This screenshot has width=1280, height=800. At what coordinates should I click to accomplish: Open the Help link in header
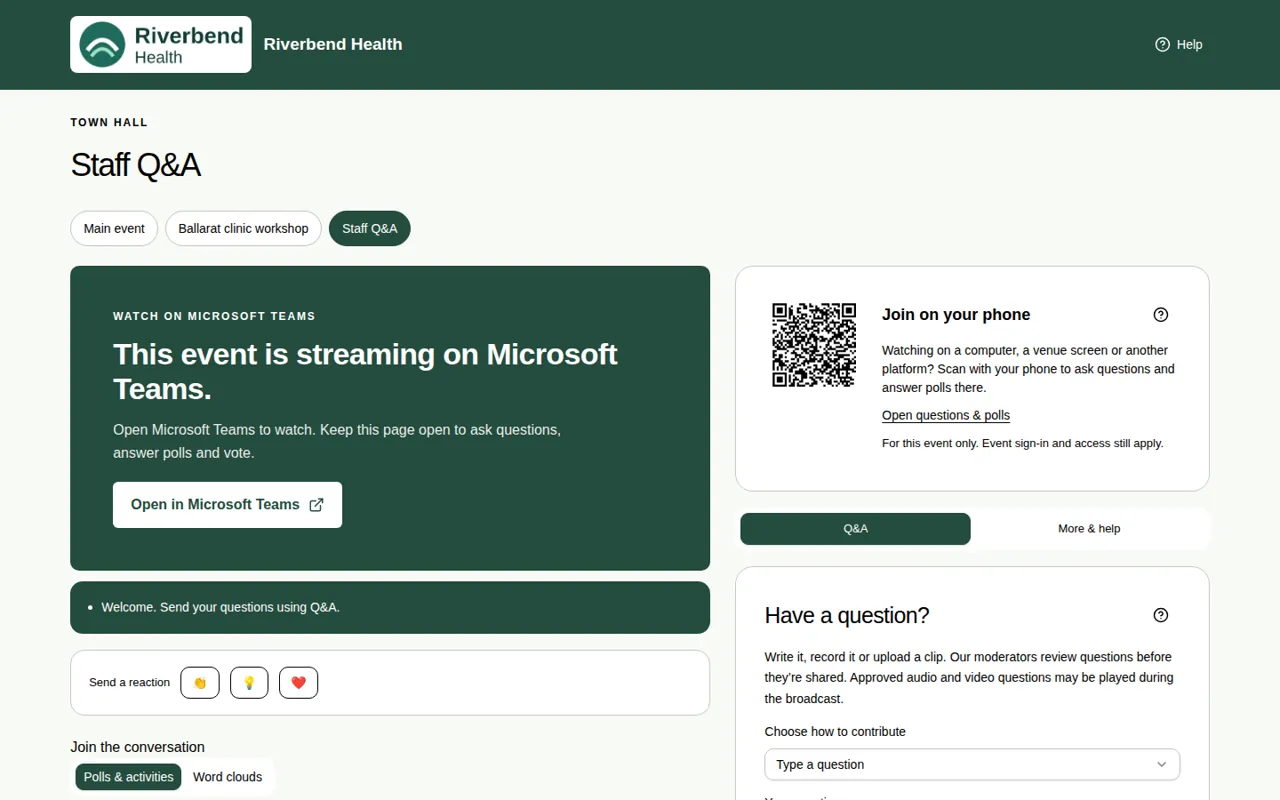[1179, 45]
